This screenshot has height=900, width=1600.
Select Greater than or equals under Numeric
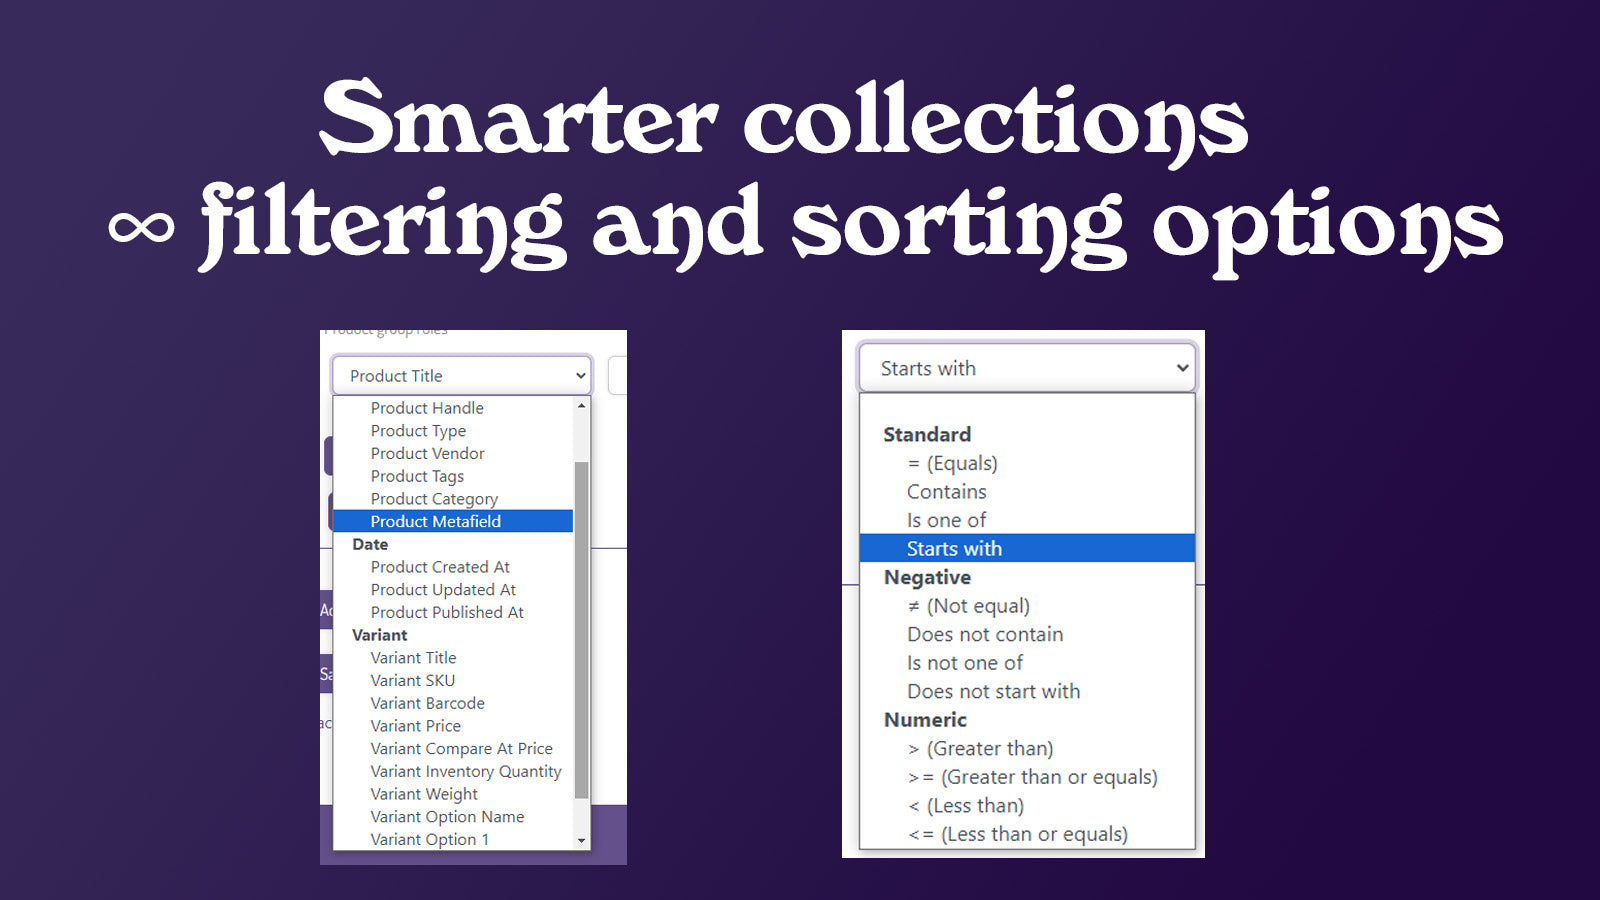click(x=1032, y=777)
